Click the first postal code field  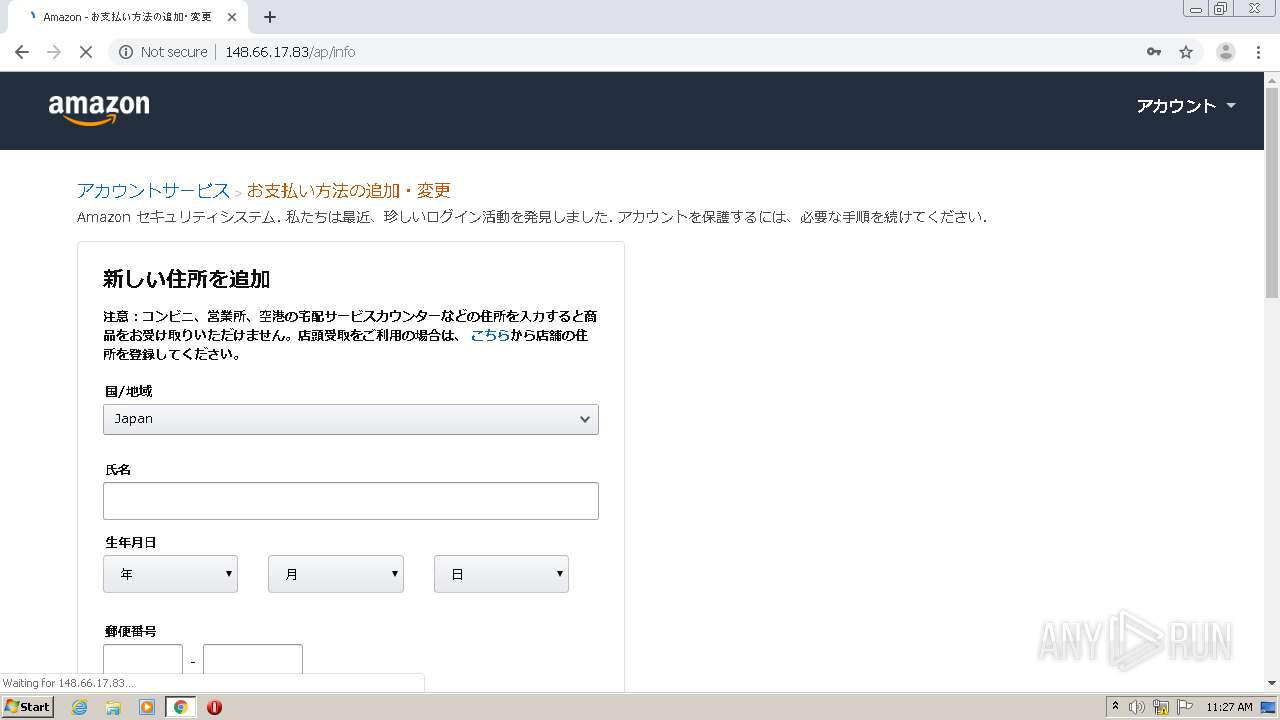[143, 662]
